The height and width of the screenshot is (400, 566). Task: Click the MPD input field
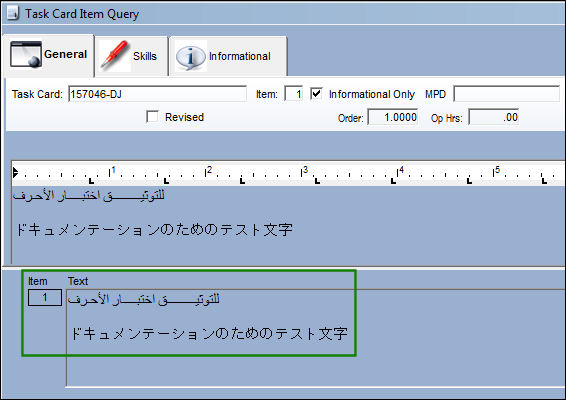[x=506, y=94]
